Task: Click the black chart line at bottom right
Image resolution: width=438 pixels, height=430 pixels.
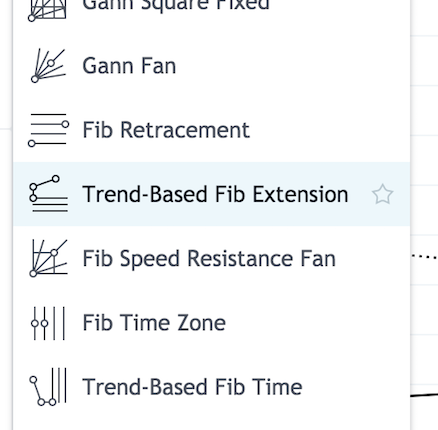Action: pos(424,395)
